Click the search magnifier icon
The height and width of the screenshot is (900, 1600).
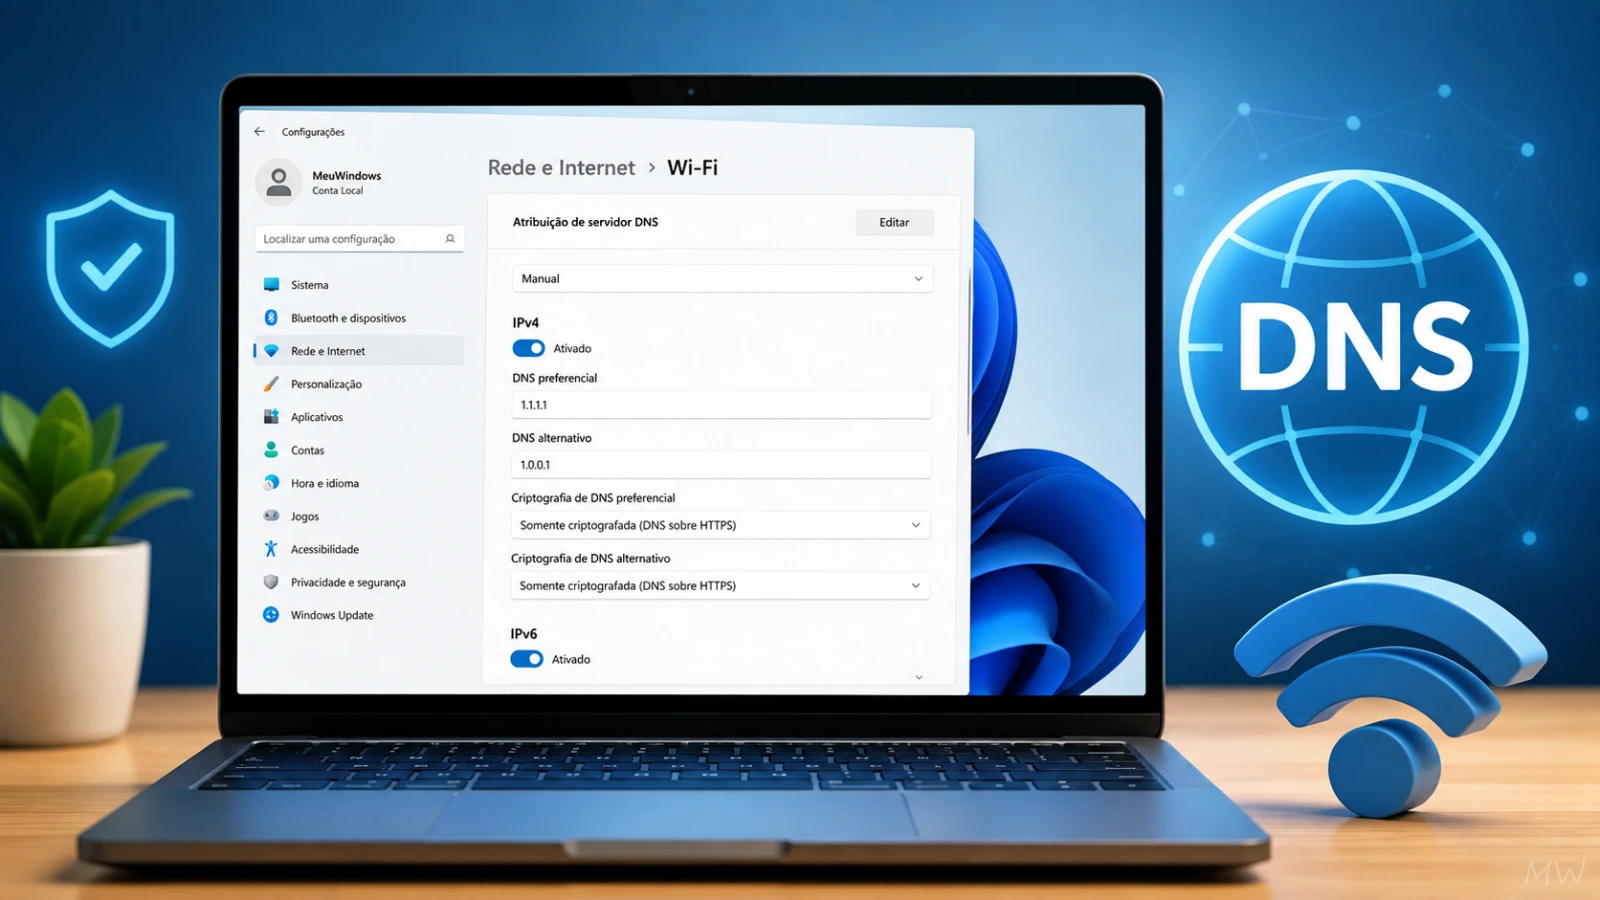(450, 239)
